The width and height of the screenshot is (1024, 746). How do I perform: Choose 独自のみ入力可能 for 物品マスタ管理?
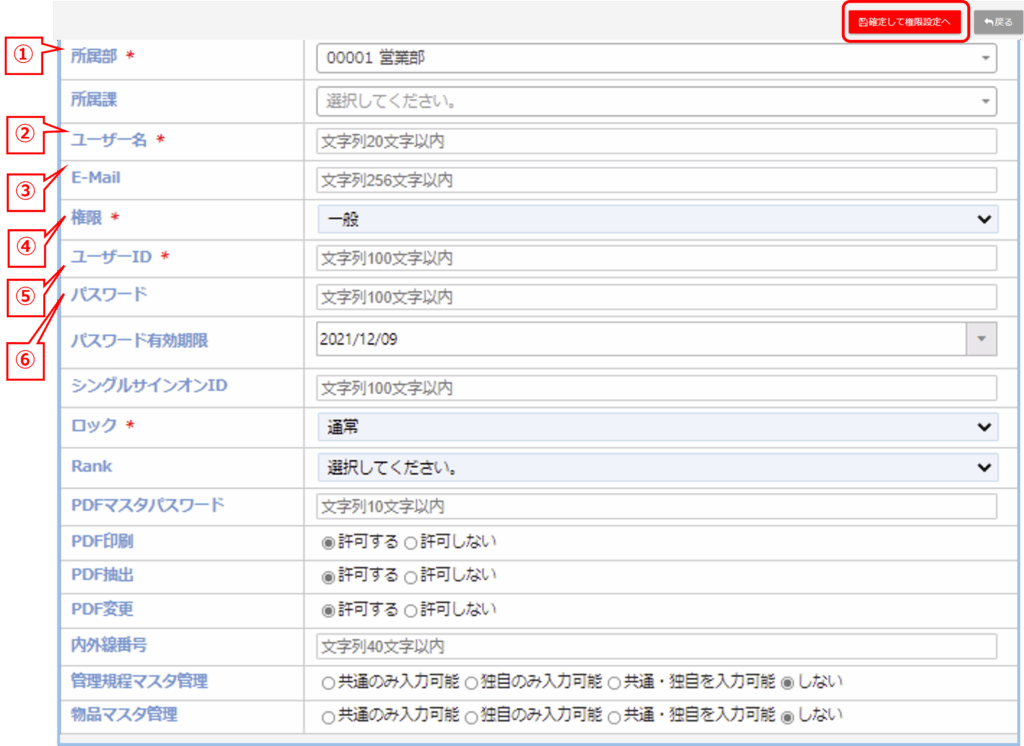coord(471,717)
